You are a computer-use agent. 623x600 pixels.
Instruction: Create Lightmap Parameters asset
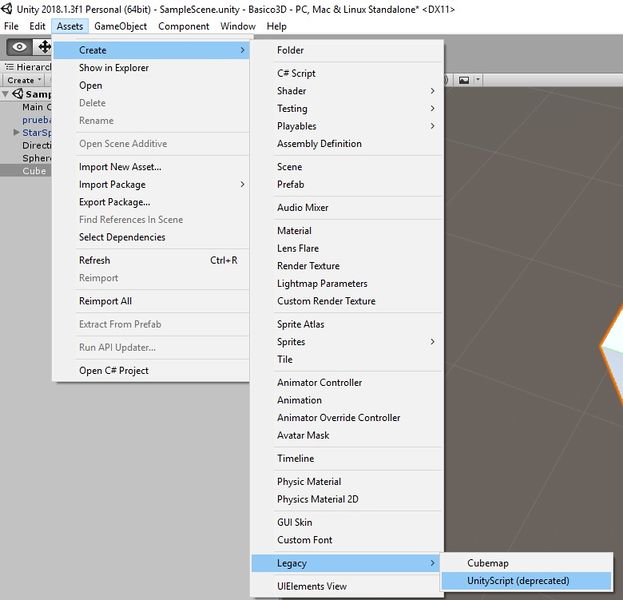(x=347, y=283)
